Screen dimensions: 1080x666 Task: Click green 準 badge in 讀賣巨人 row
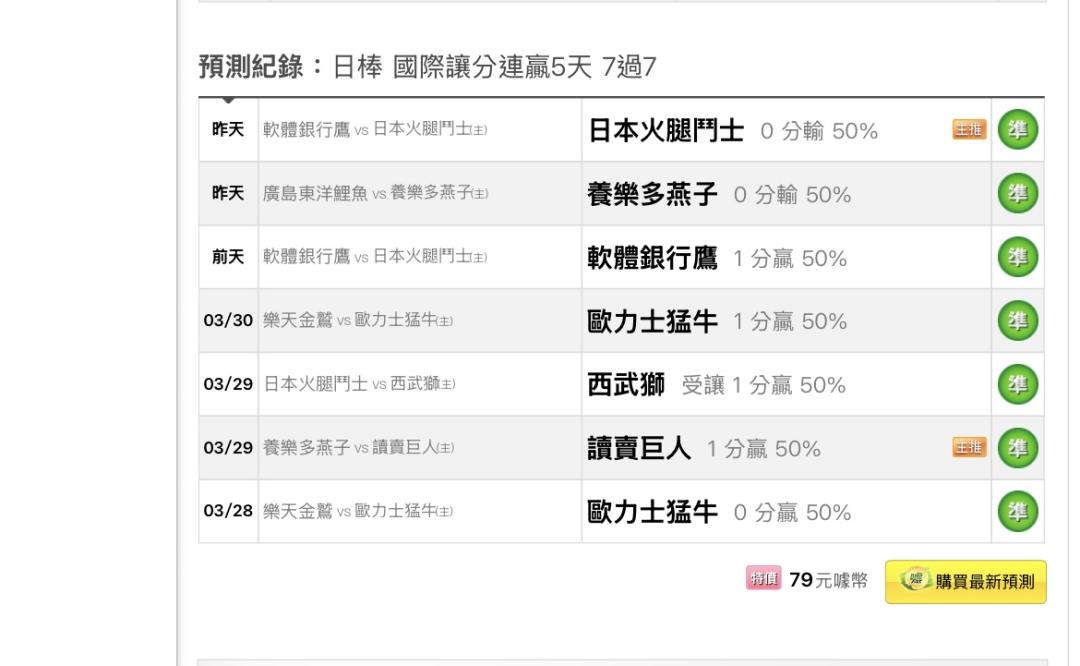pyautogui.click(x=1017, y=448)
